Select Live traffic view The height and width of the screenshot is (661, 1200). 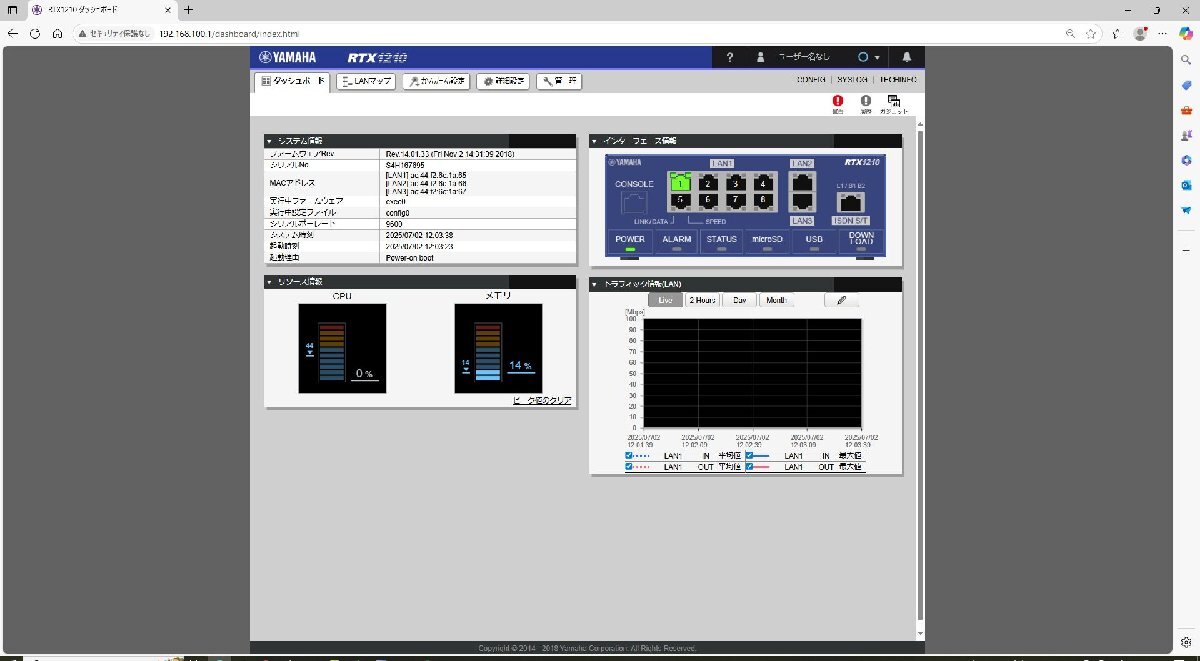665,300
